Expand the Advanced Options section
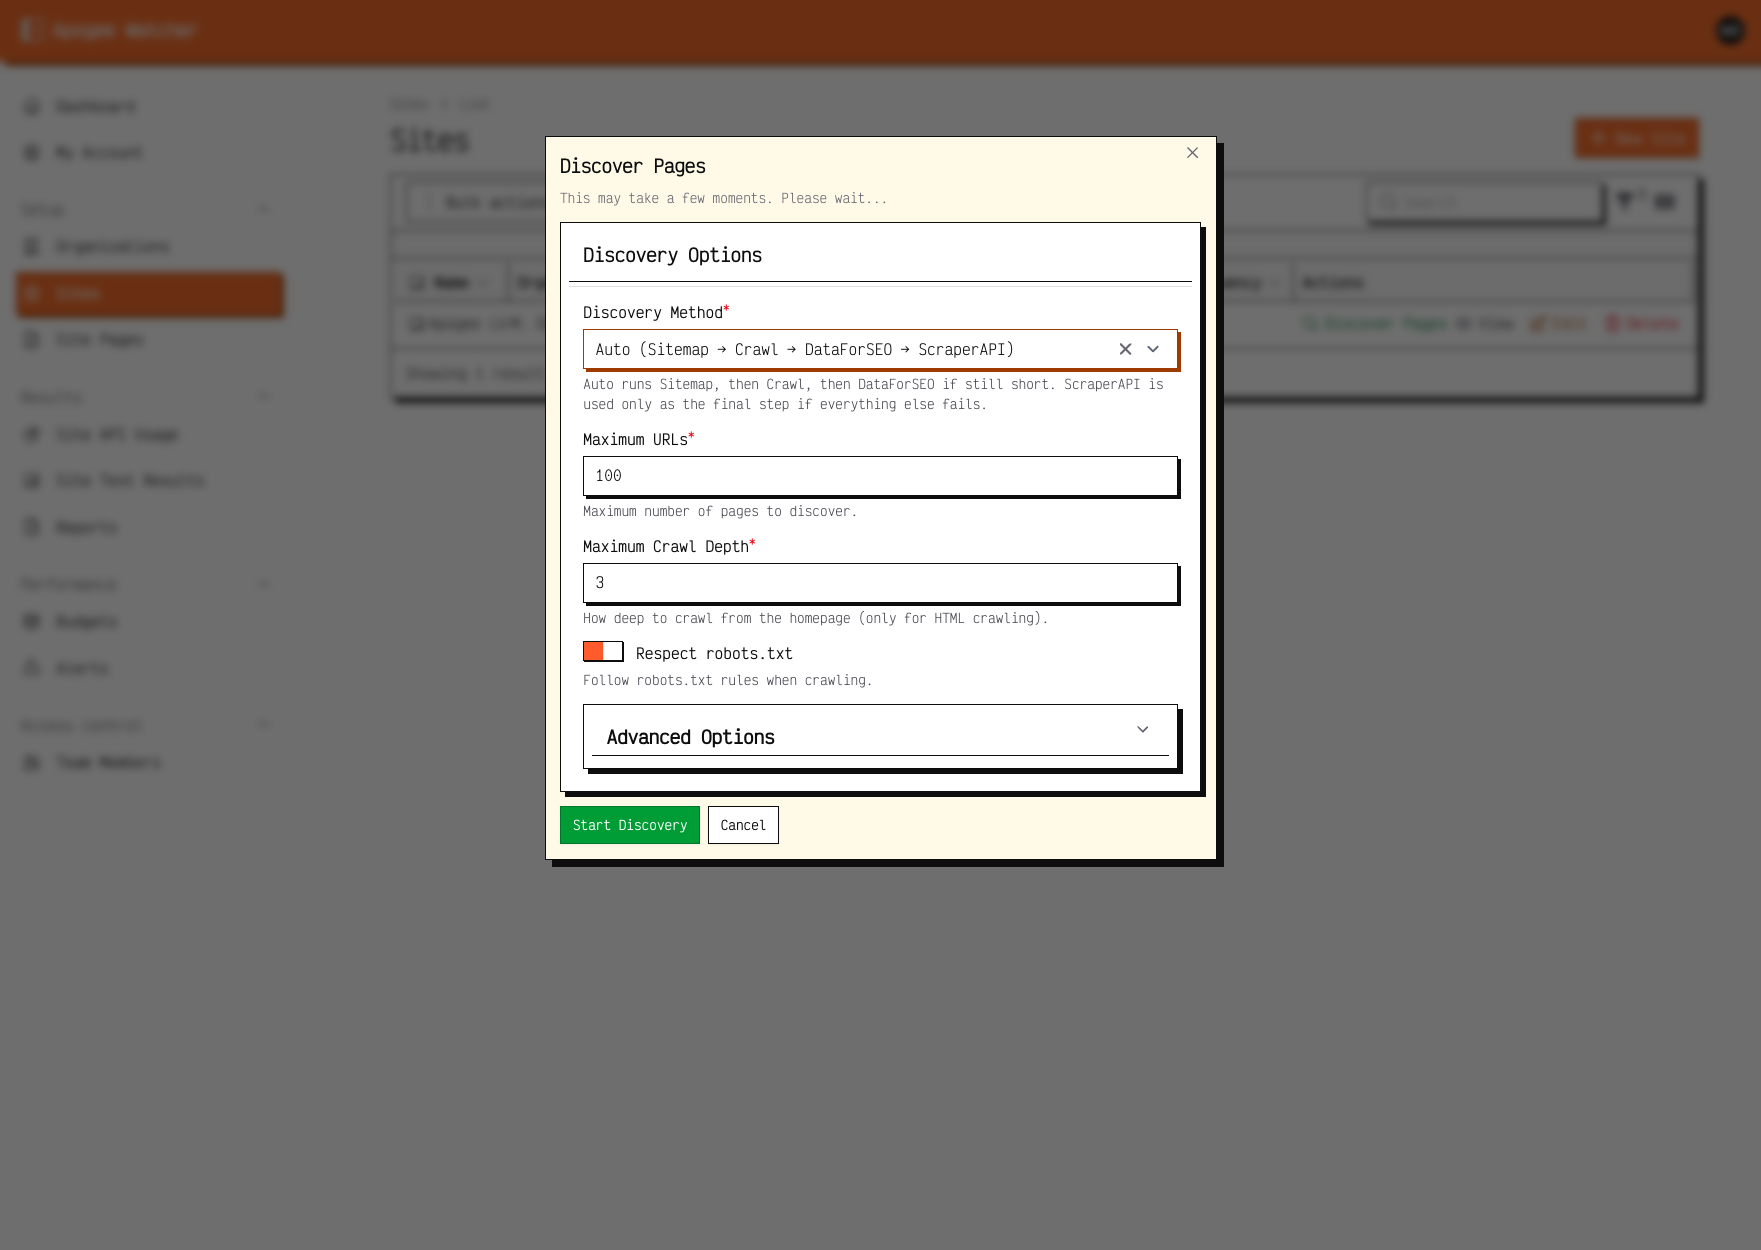The width and height of the screenshot is (1761, 1250). tap(880, 736)
